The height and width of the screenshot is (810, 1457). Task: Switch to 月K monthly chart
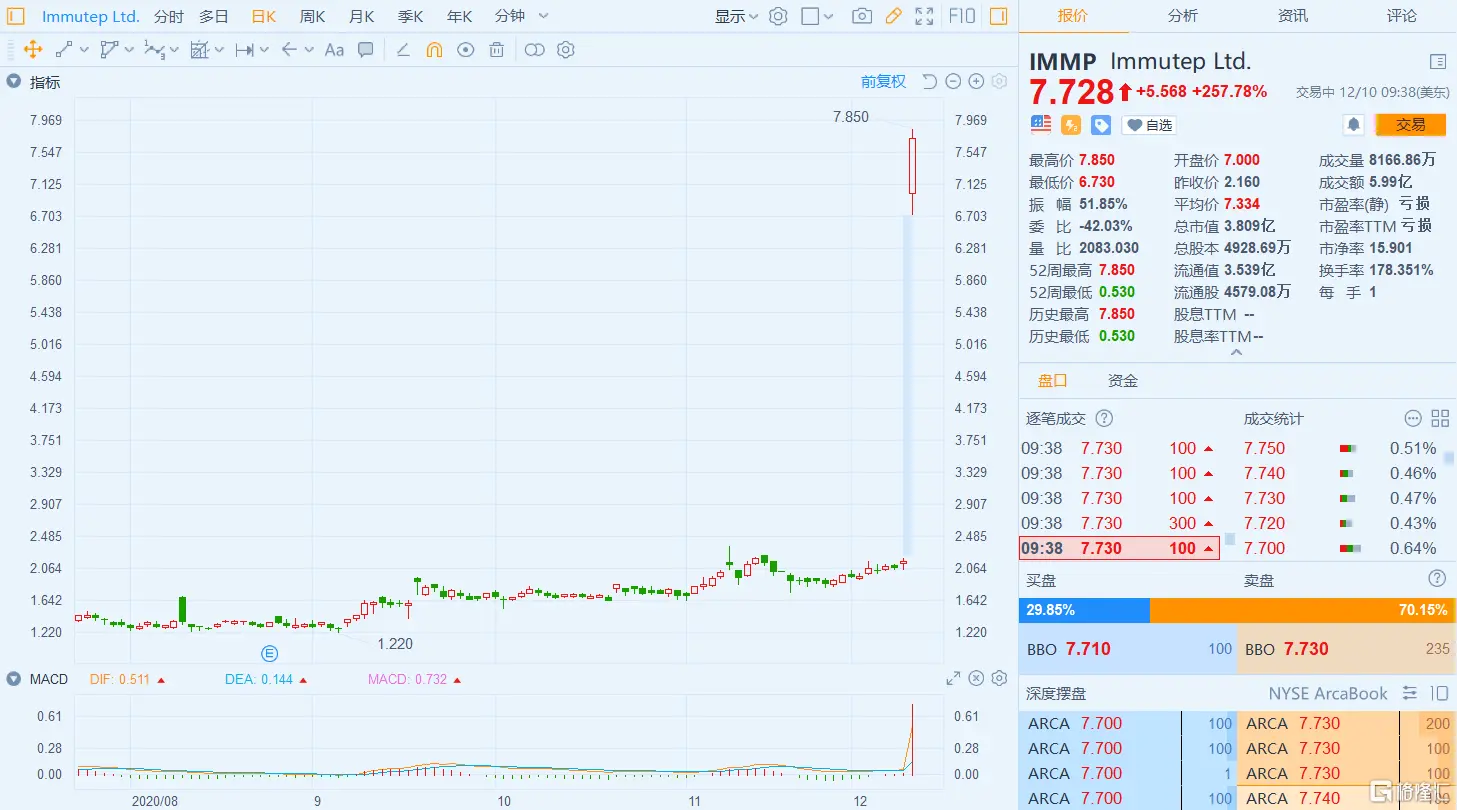pos(362,16)
